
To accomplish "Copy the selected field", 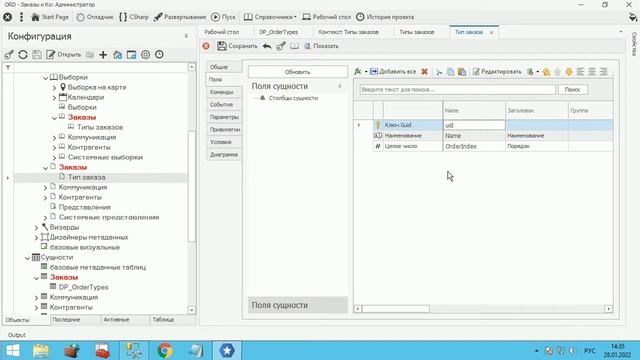I will pyautogui.click(x=450, y=72).
